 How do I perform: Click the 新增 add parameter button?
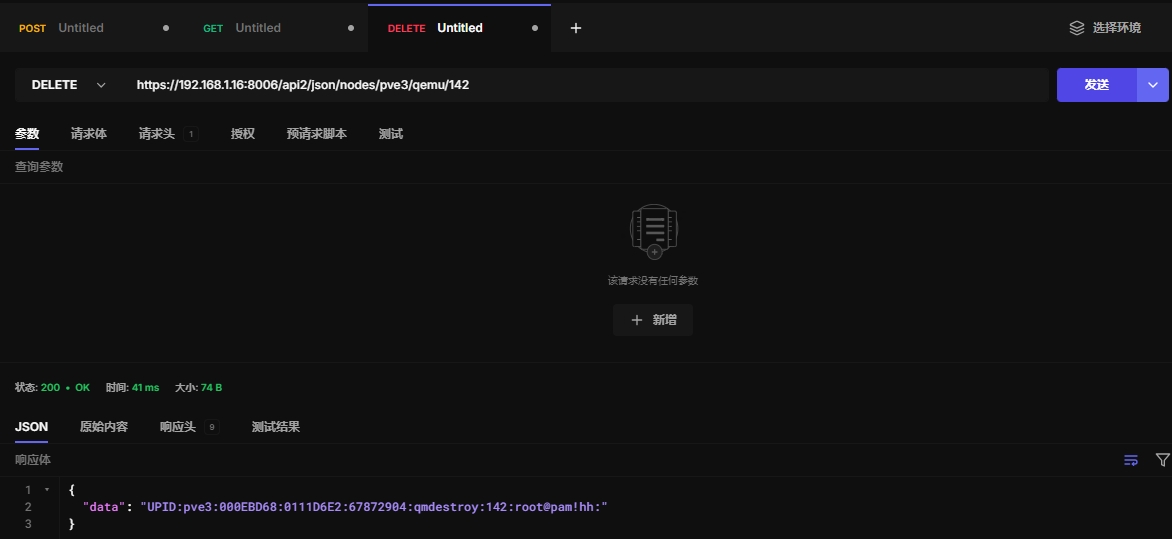(653, 320)
